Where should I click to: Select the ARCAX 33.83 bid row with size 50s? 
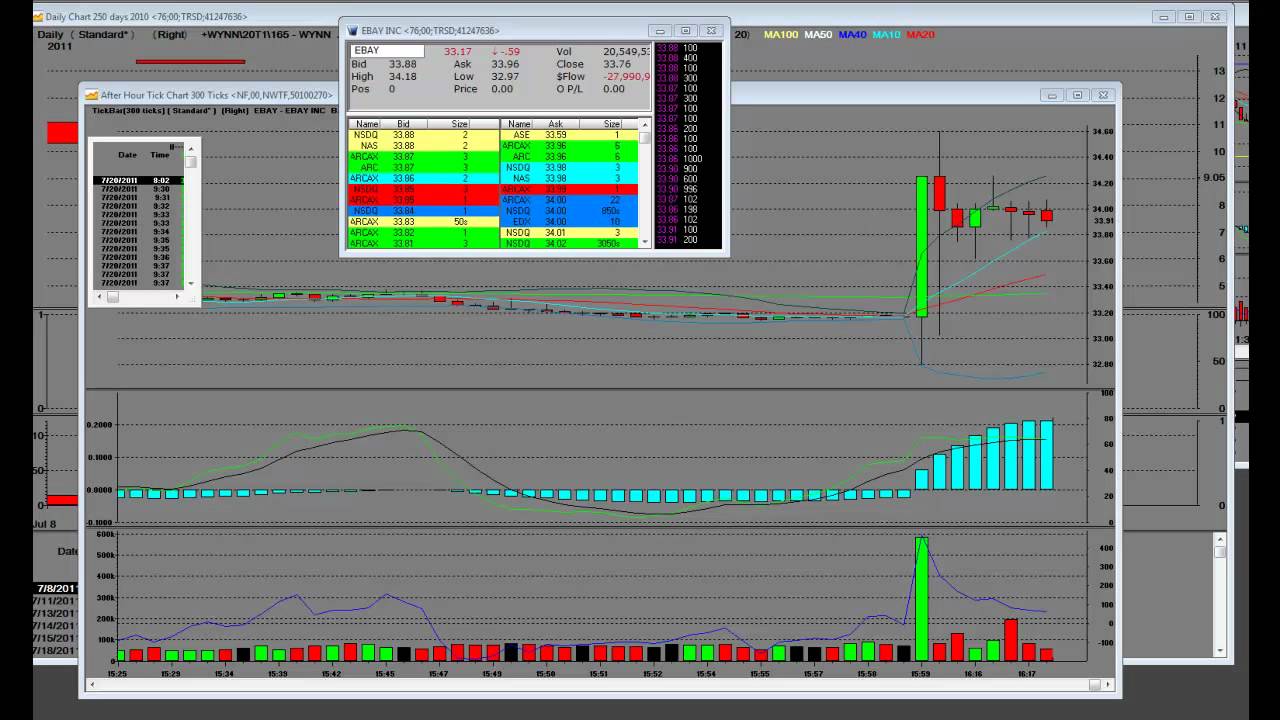coord(422,222)
